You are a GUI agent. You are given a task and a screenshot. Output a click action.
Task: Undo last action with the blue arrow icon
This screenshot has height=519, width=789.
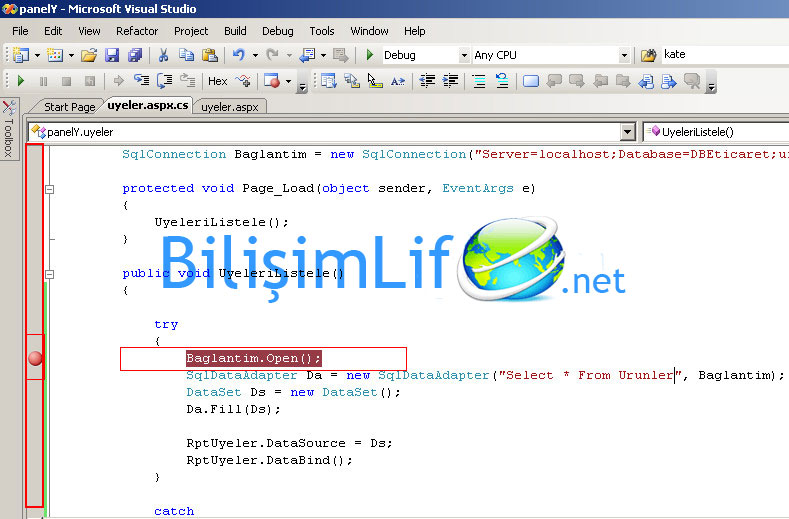pyautogui.click(x=239, y=55)
